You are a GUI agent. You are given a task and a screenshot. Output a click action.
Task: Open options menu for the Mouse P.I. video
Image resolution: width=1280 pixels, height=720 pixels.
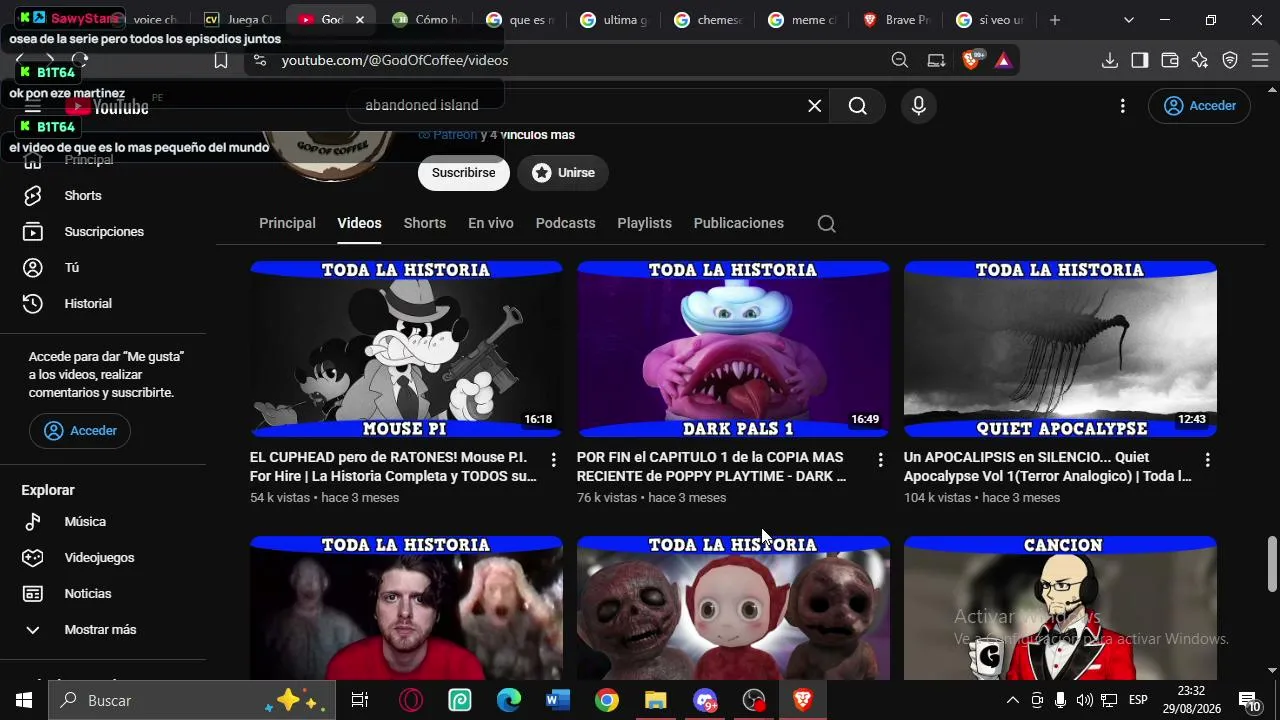pos(553,460)
